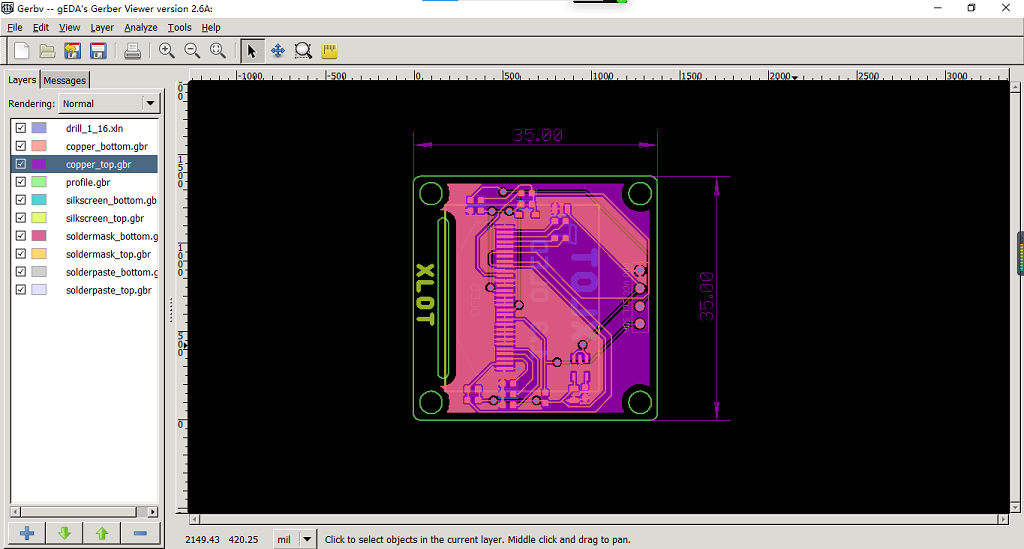Click canvas vertical scrollbar down arrow

[1015, 507]
